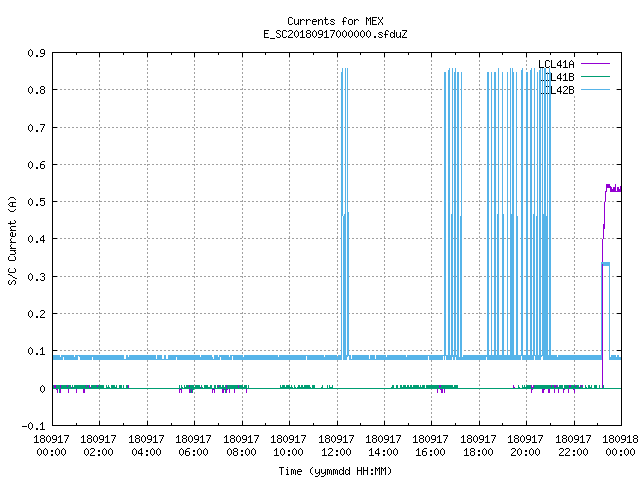The width and height of the screenshot is (640, 480).
Task: Click the y-axis tick value 0.3
Action: pos(36,277)
